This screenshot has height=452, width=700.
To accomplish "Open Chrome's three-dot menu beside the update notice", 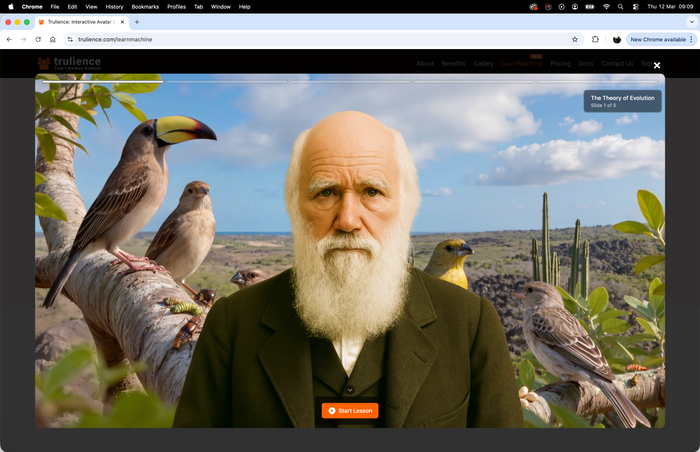I will (x=691, y=39).
